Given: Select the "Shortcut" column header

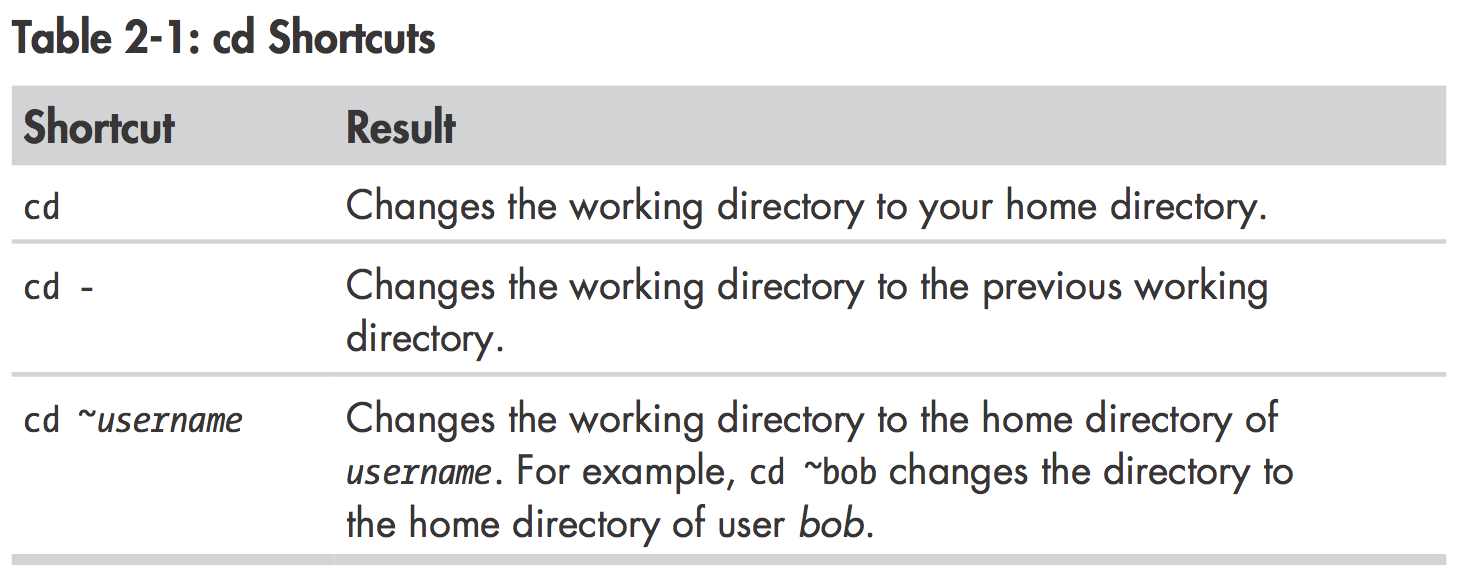Looking at the screenshot, I should pos(99,128).
